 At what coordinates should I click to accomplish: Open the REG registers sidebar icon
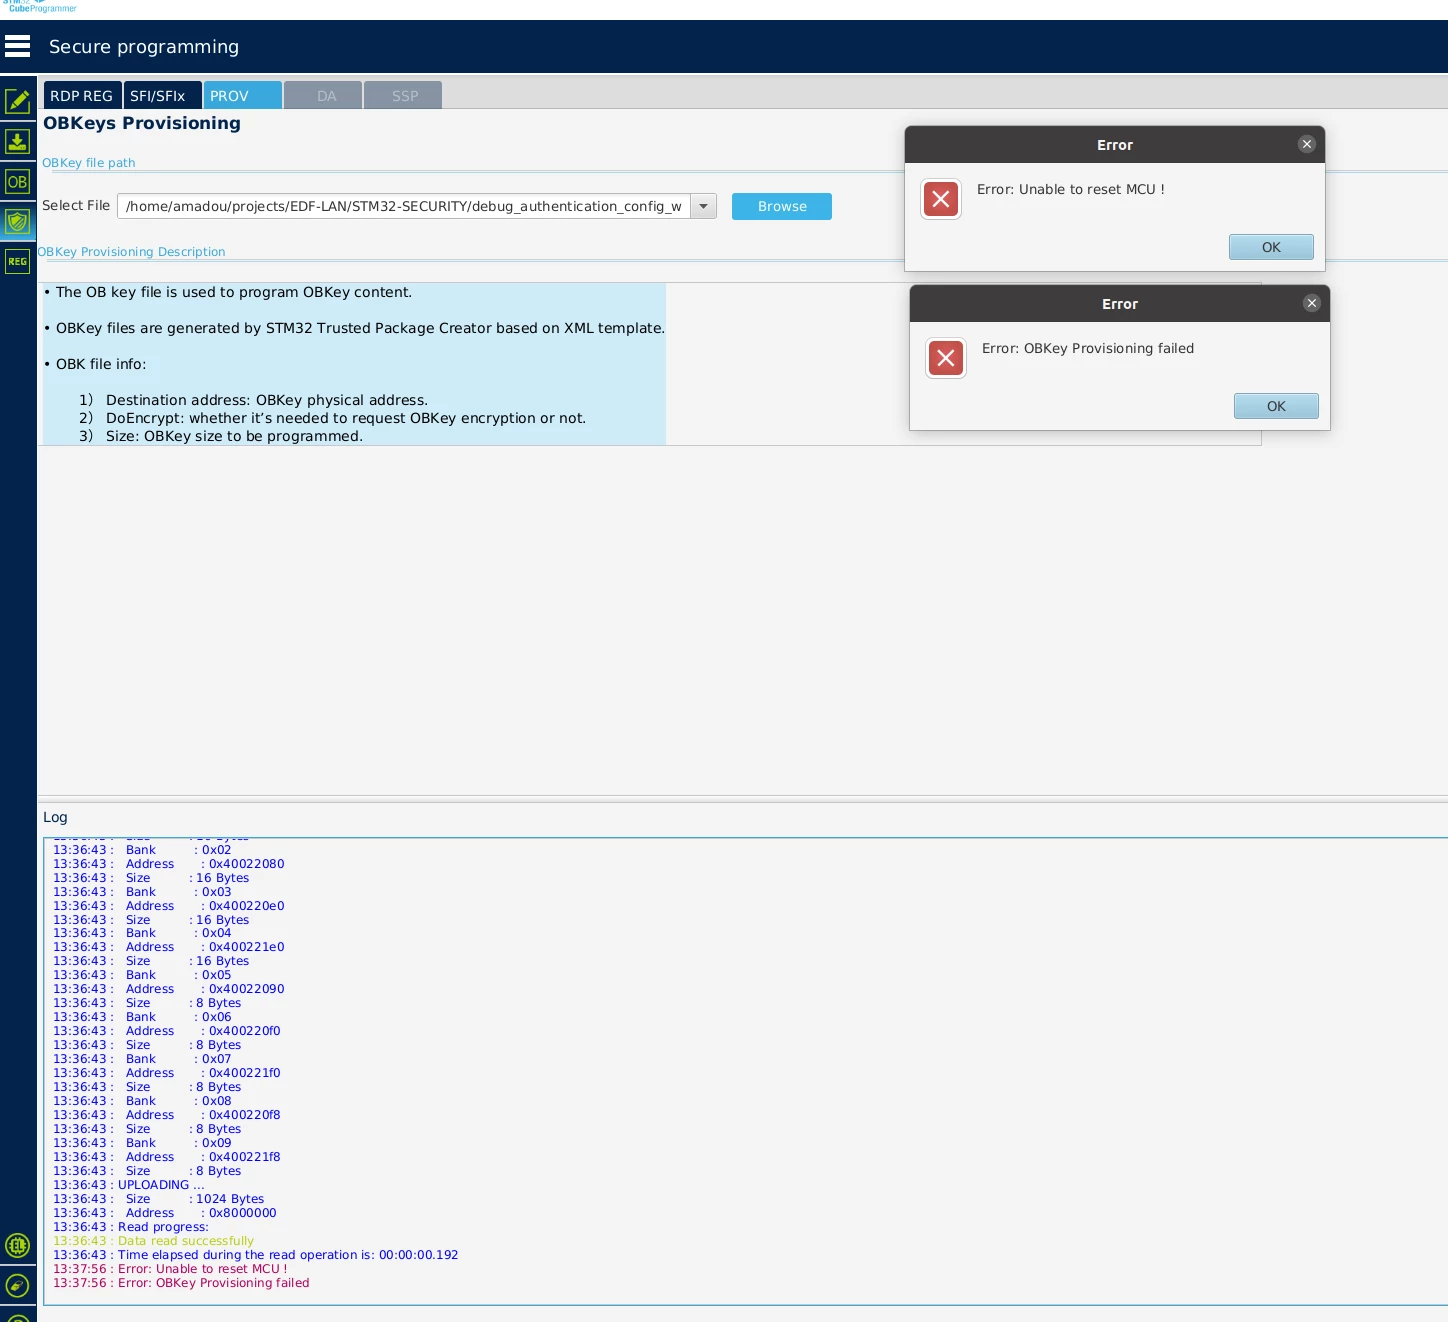click(18, 262)
